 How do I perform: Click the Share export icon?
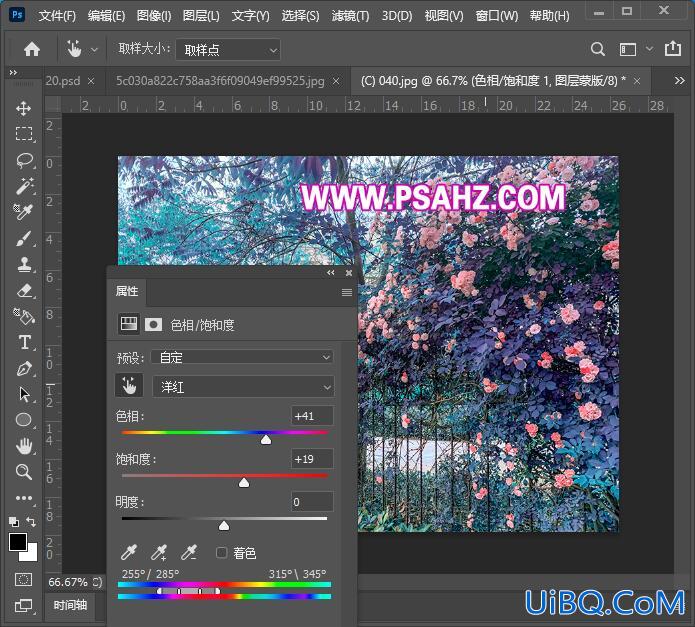(x=673, y=48)
